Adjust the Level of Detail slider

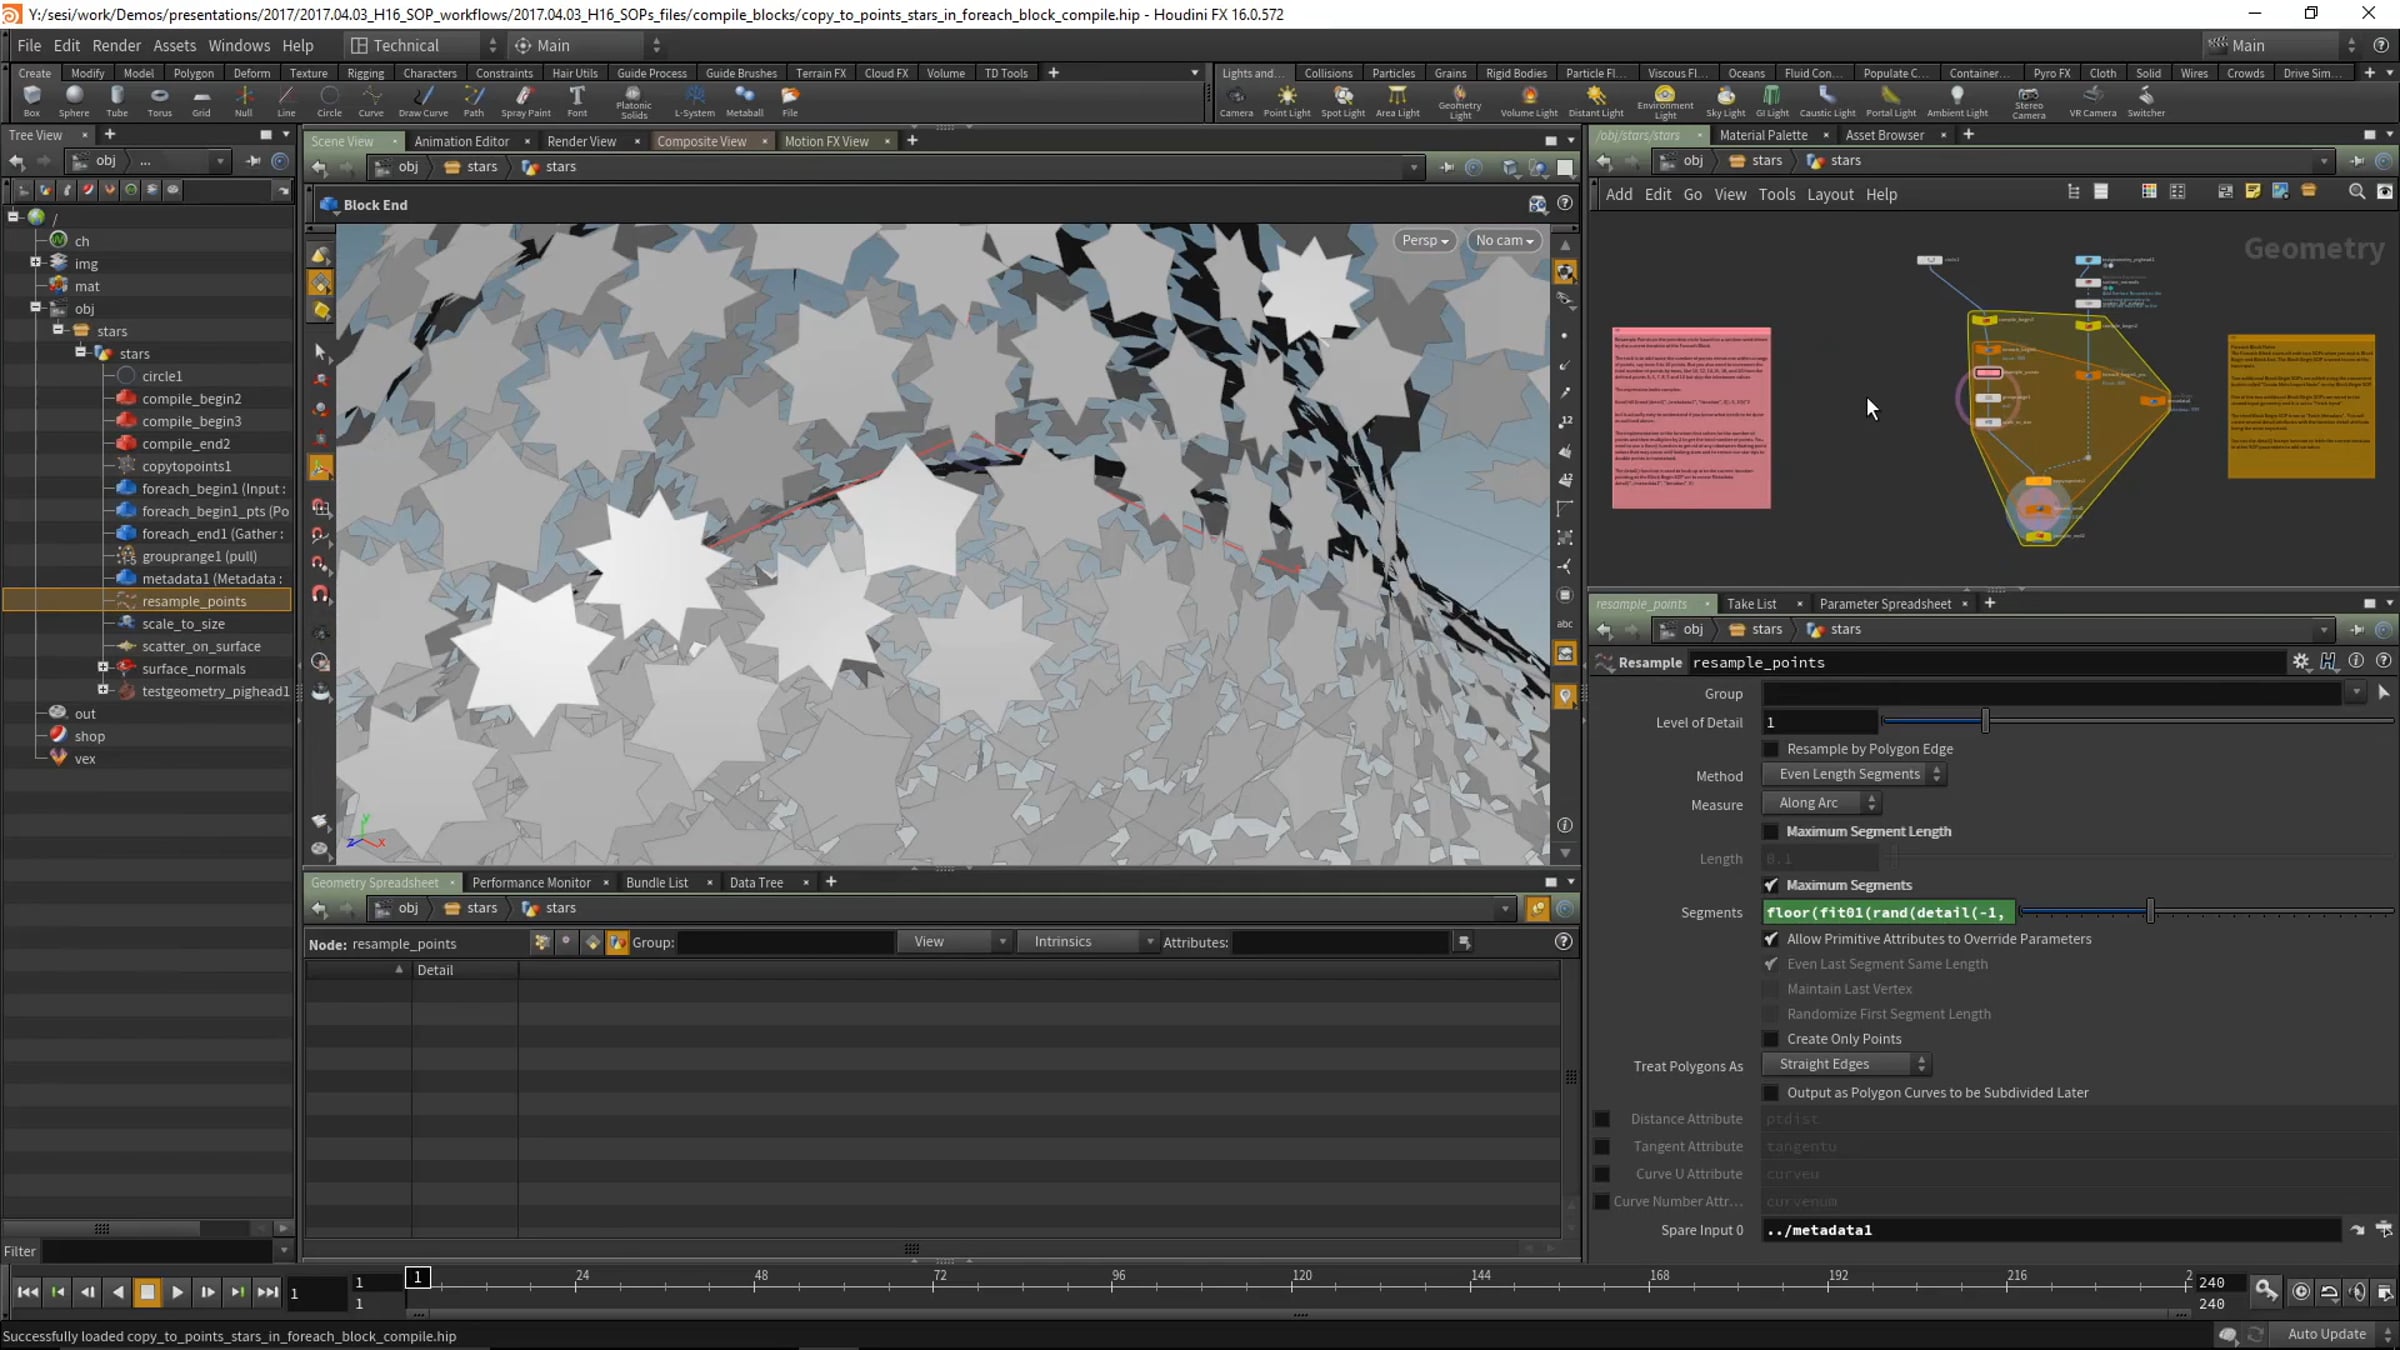click(x=1986, y=721)
